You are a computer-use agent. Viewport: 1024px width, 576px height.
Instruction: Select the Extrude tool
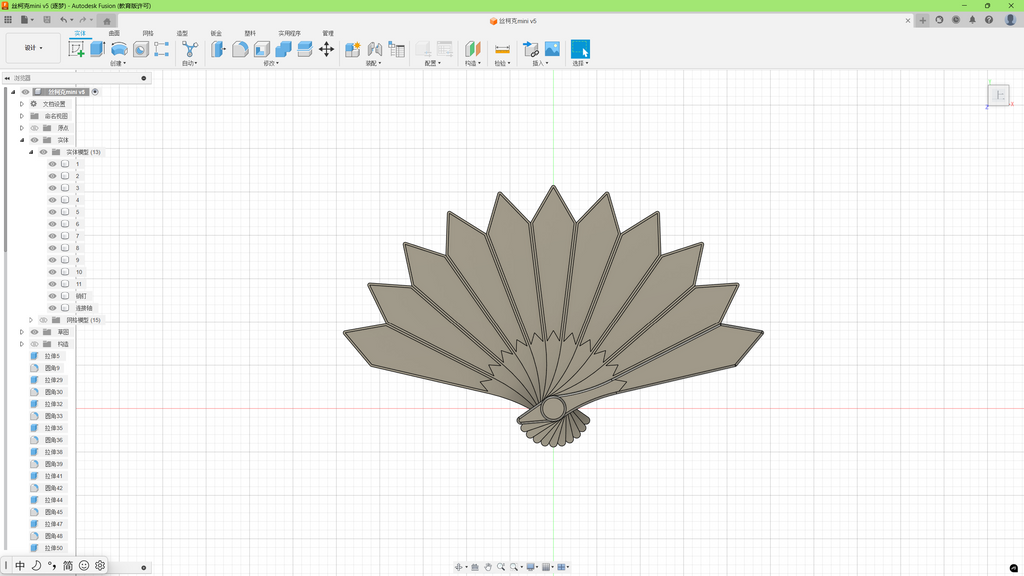point(98,49)
